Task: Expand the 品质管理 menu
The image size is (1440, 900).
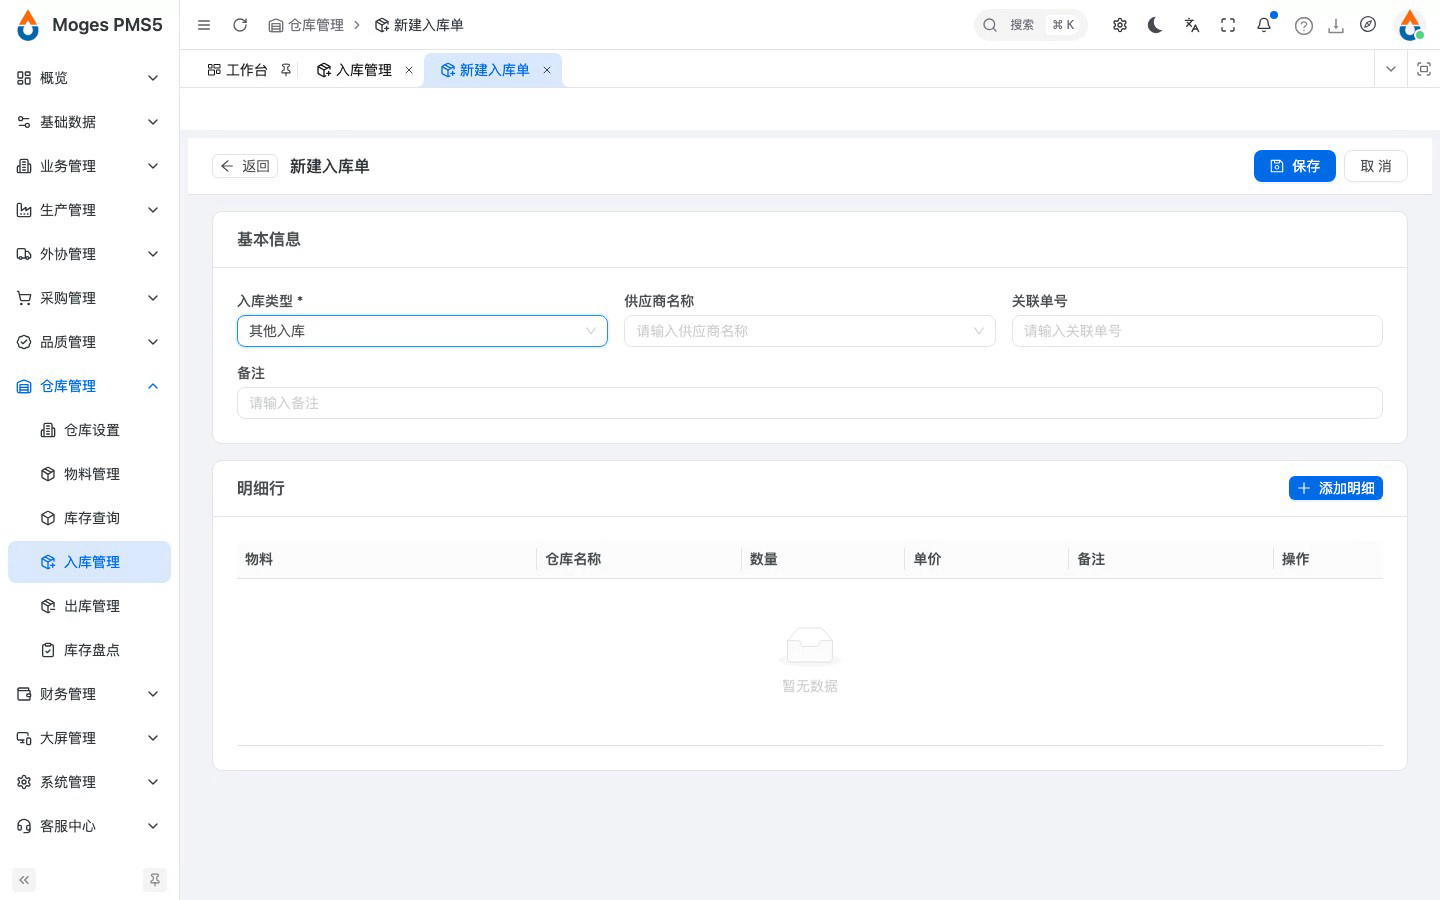Action: point(89,342)
